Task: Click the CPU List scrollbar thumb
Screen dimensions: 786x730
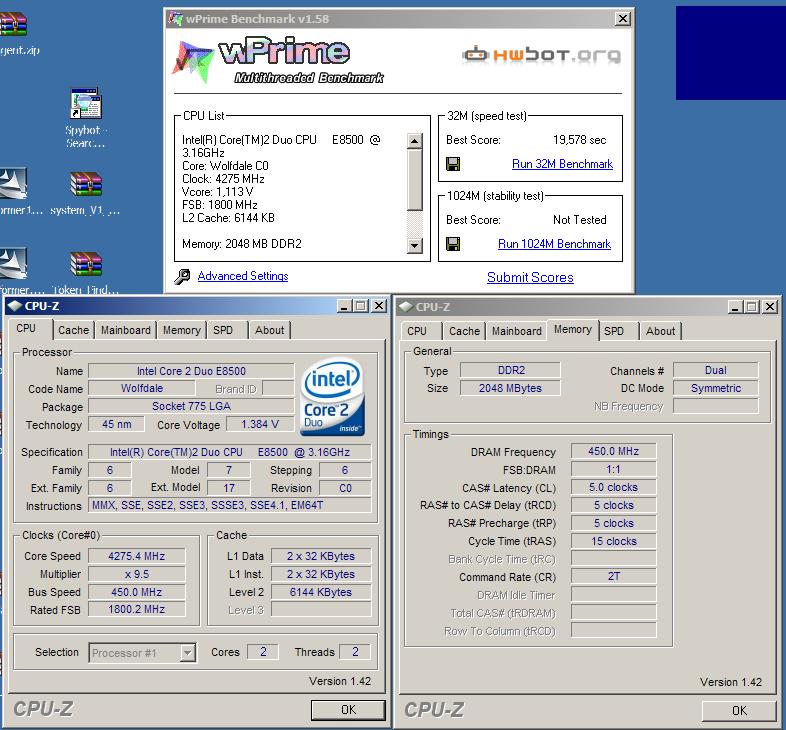Action: pyautogui.click(x=414, y=180)
